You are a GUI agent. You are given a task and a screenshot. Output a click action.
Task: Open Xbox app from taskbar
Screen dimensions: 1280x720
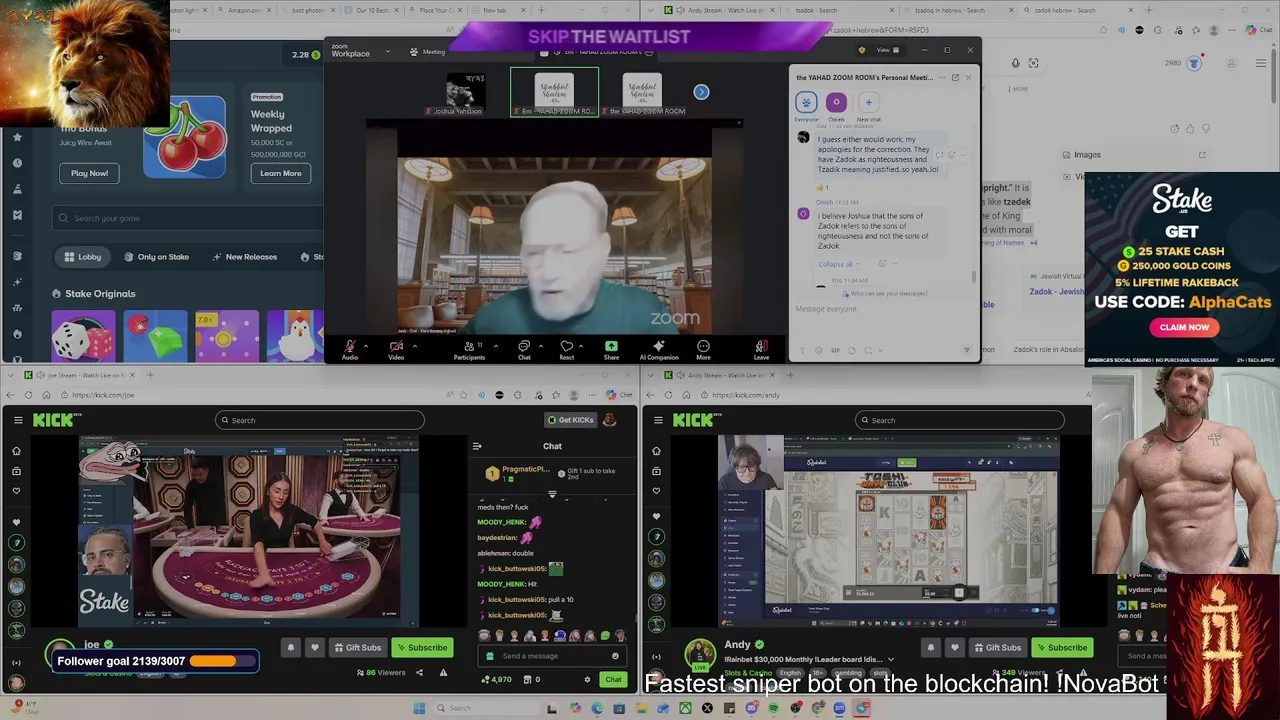(x=685, y=708)
